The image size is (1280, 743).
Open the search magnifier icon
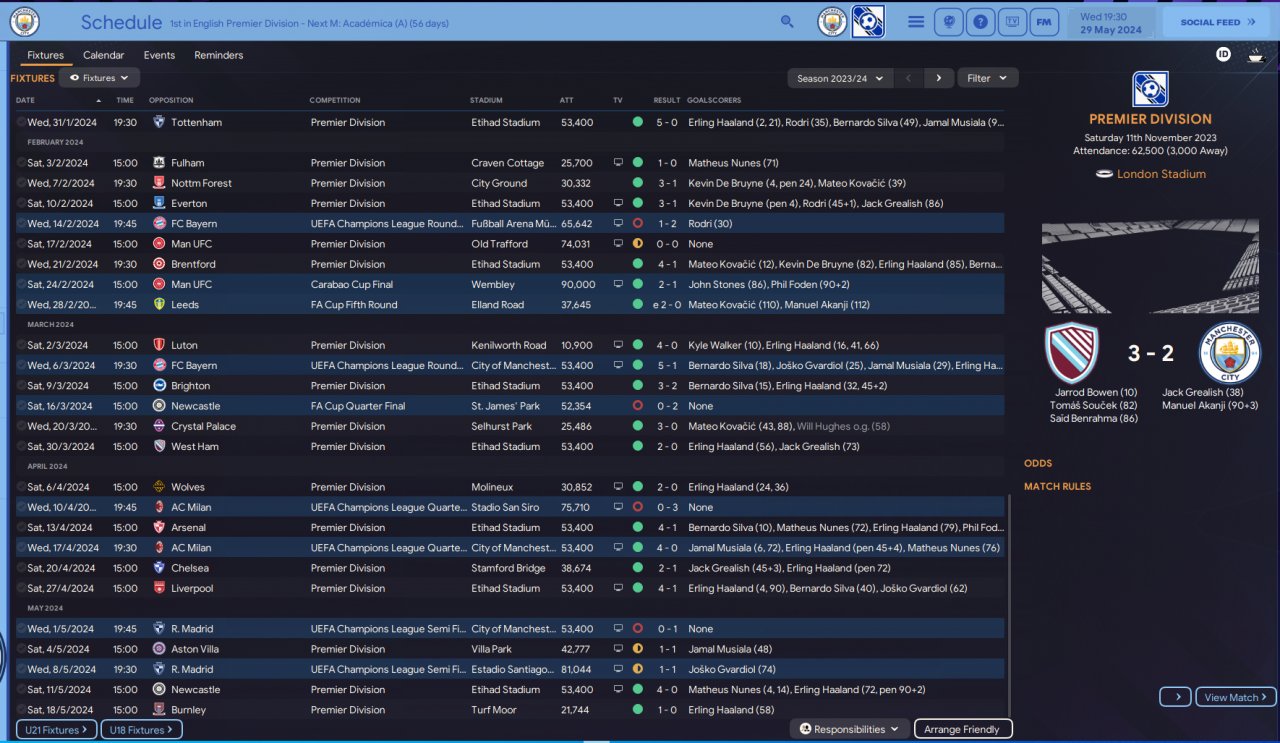(x=787, y=21)
